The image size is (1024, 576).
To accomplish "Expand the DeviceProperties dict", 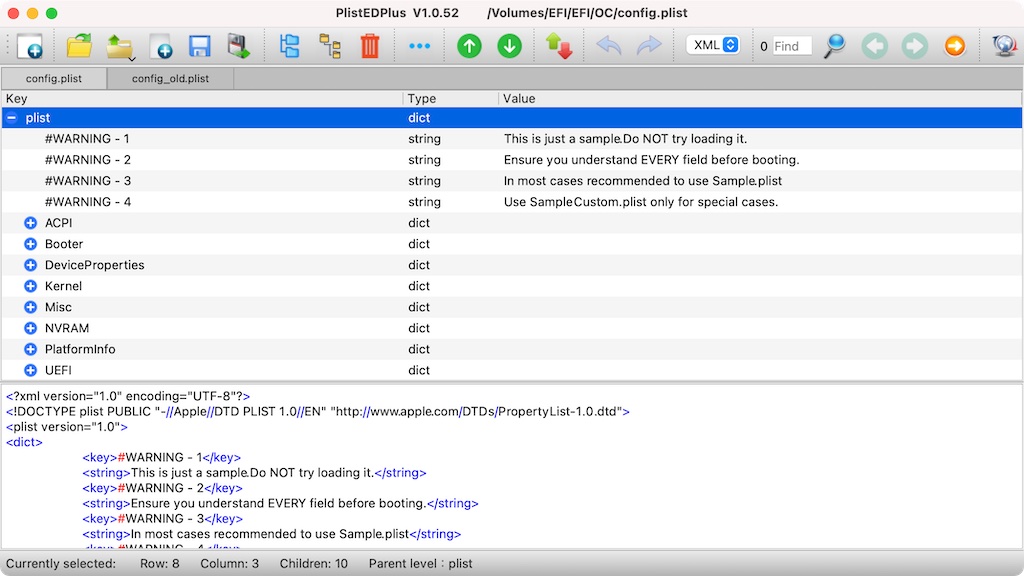I will [x=31, y=265].
